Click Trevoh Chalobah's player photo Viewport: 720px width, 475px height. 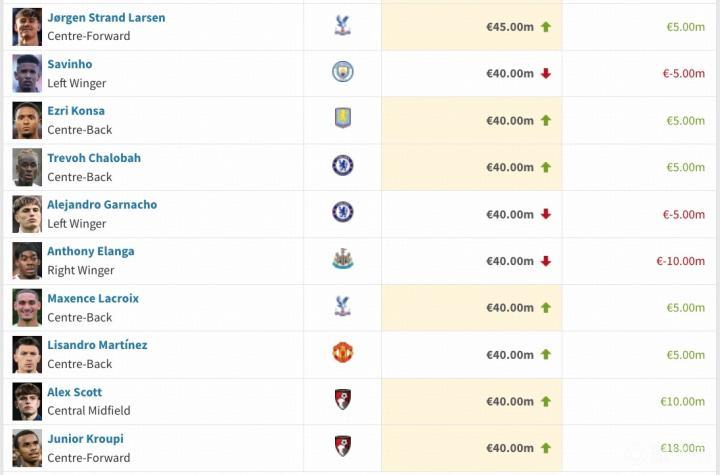pos(27,167)
